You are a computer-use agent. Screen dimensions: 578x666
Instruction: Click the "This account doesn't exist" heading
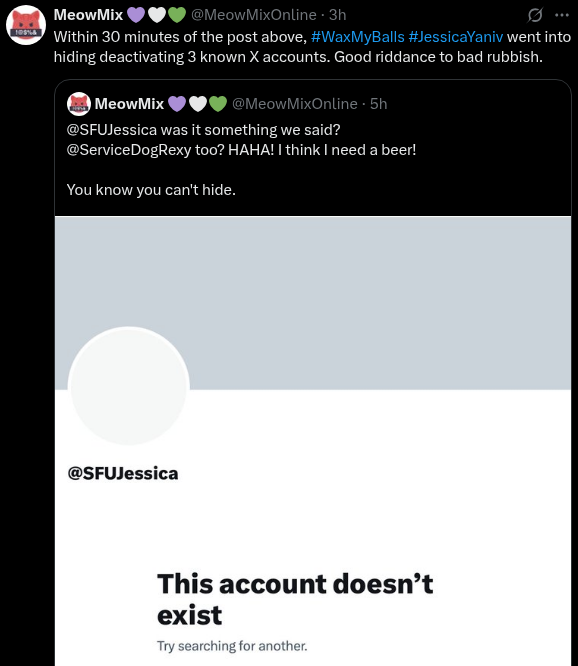(x=295, y=599)
